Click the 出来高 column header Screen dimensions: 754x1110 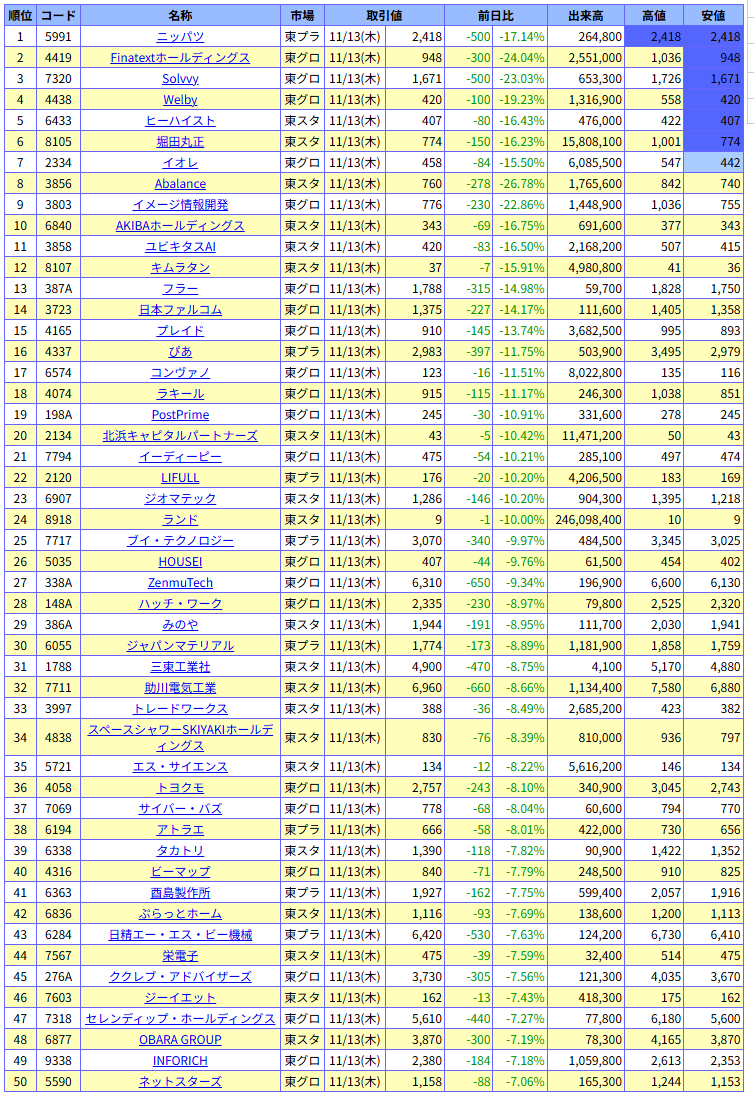coord(585,16)
